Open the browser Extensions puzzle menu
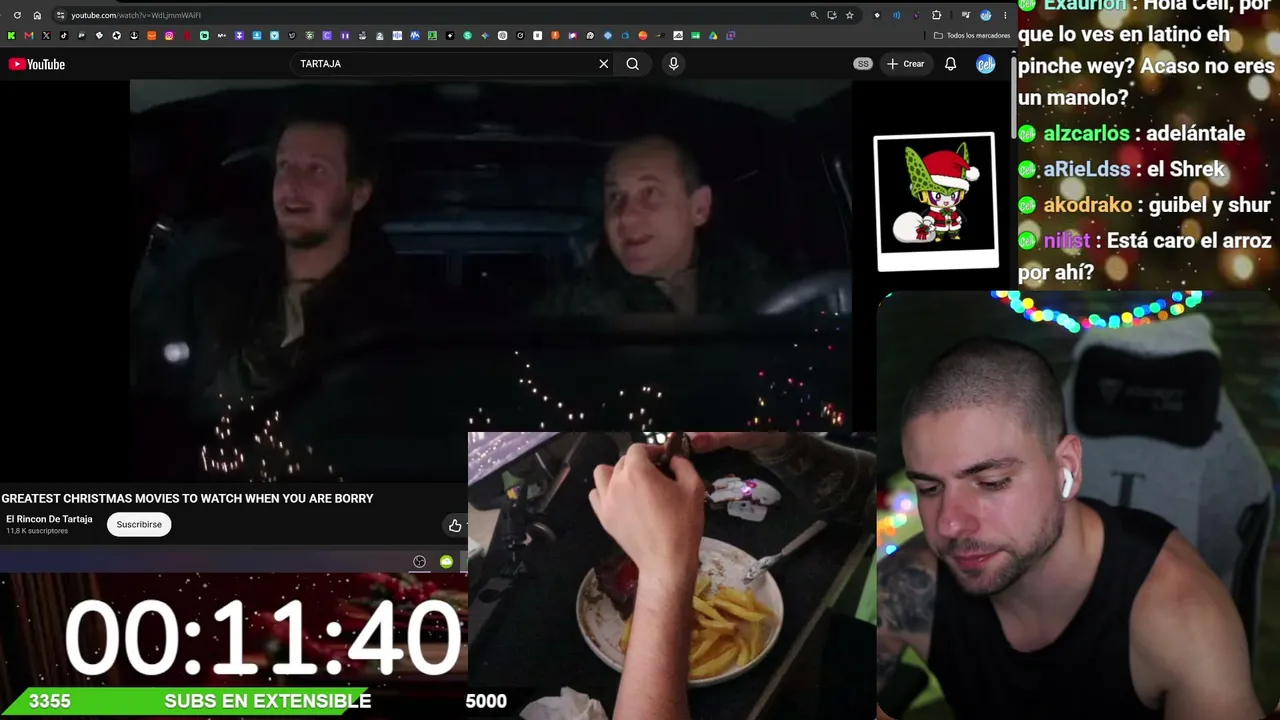This screenshot has width=1280, height=720. (x=936, y=15)
